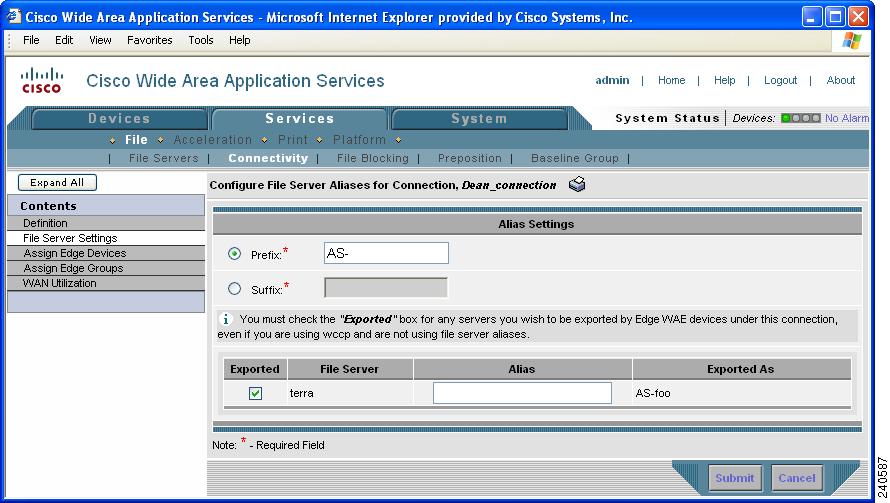Select the Platform submenu item
Image resolution: width=890 pixels, height=503 pixels.
[x=359, y=140]
